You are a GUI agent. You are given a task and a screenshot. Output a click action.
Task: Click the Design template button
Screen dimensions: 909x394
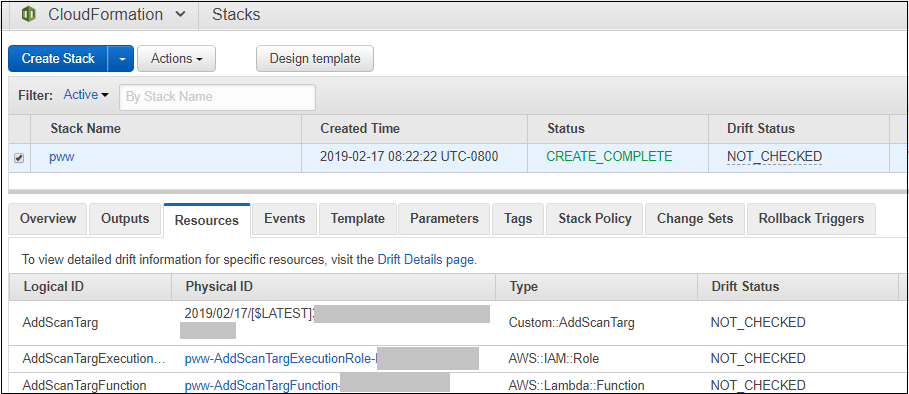point(315,59)
